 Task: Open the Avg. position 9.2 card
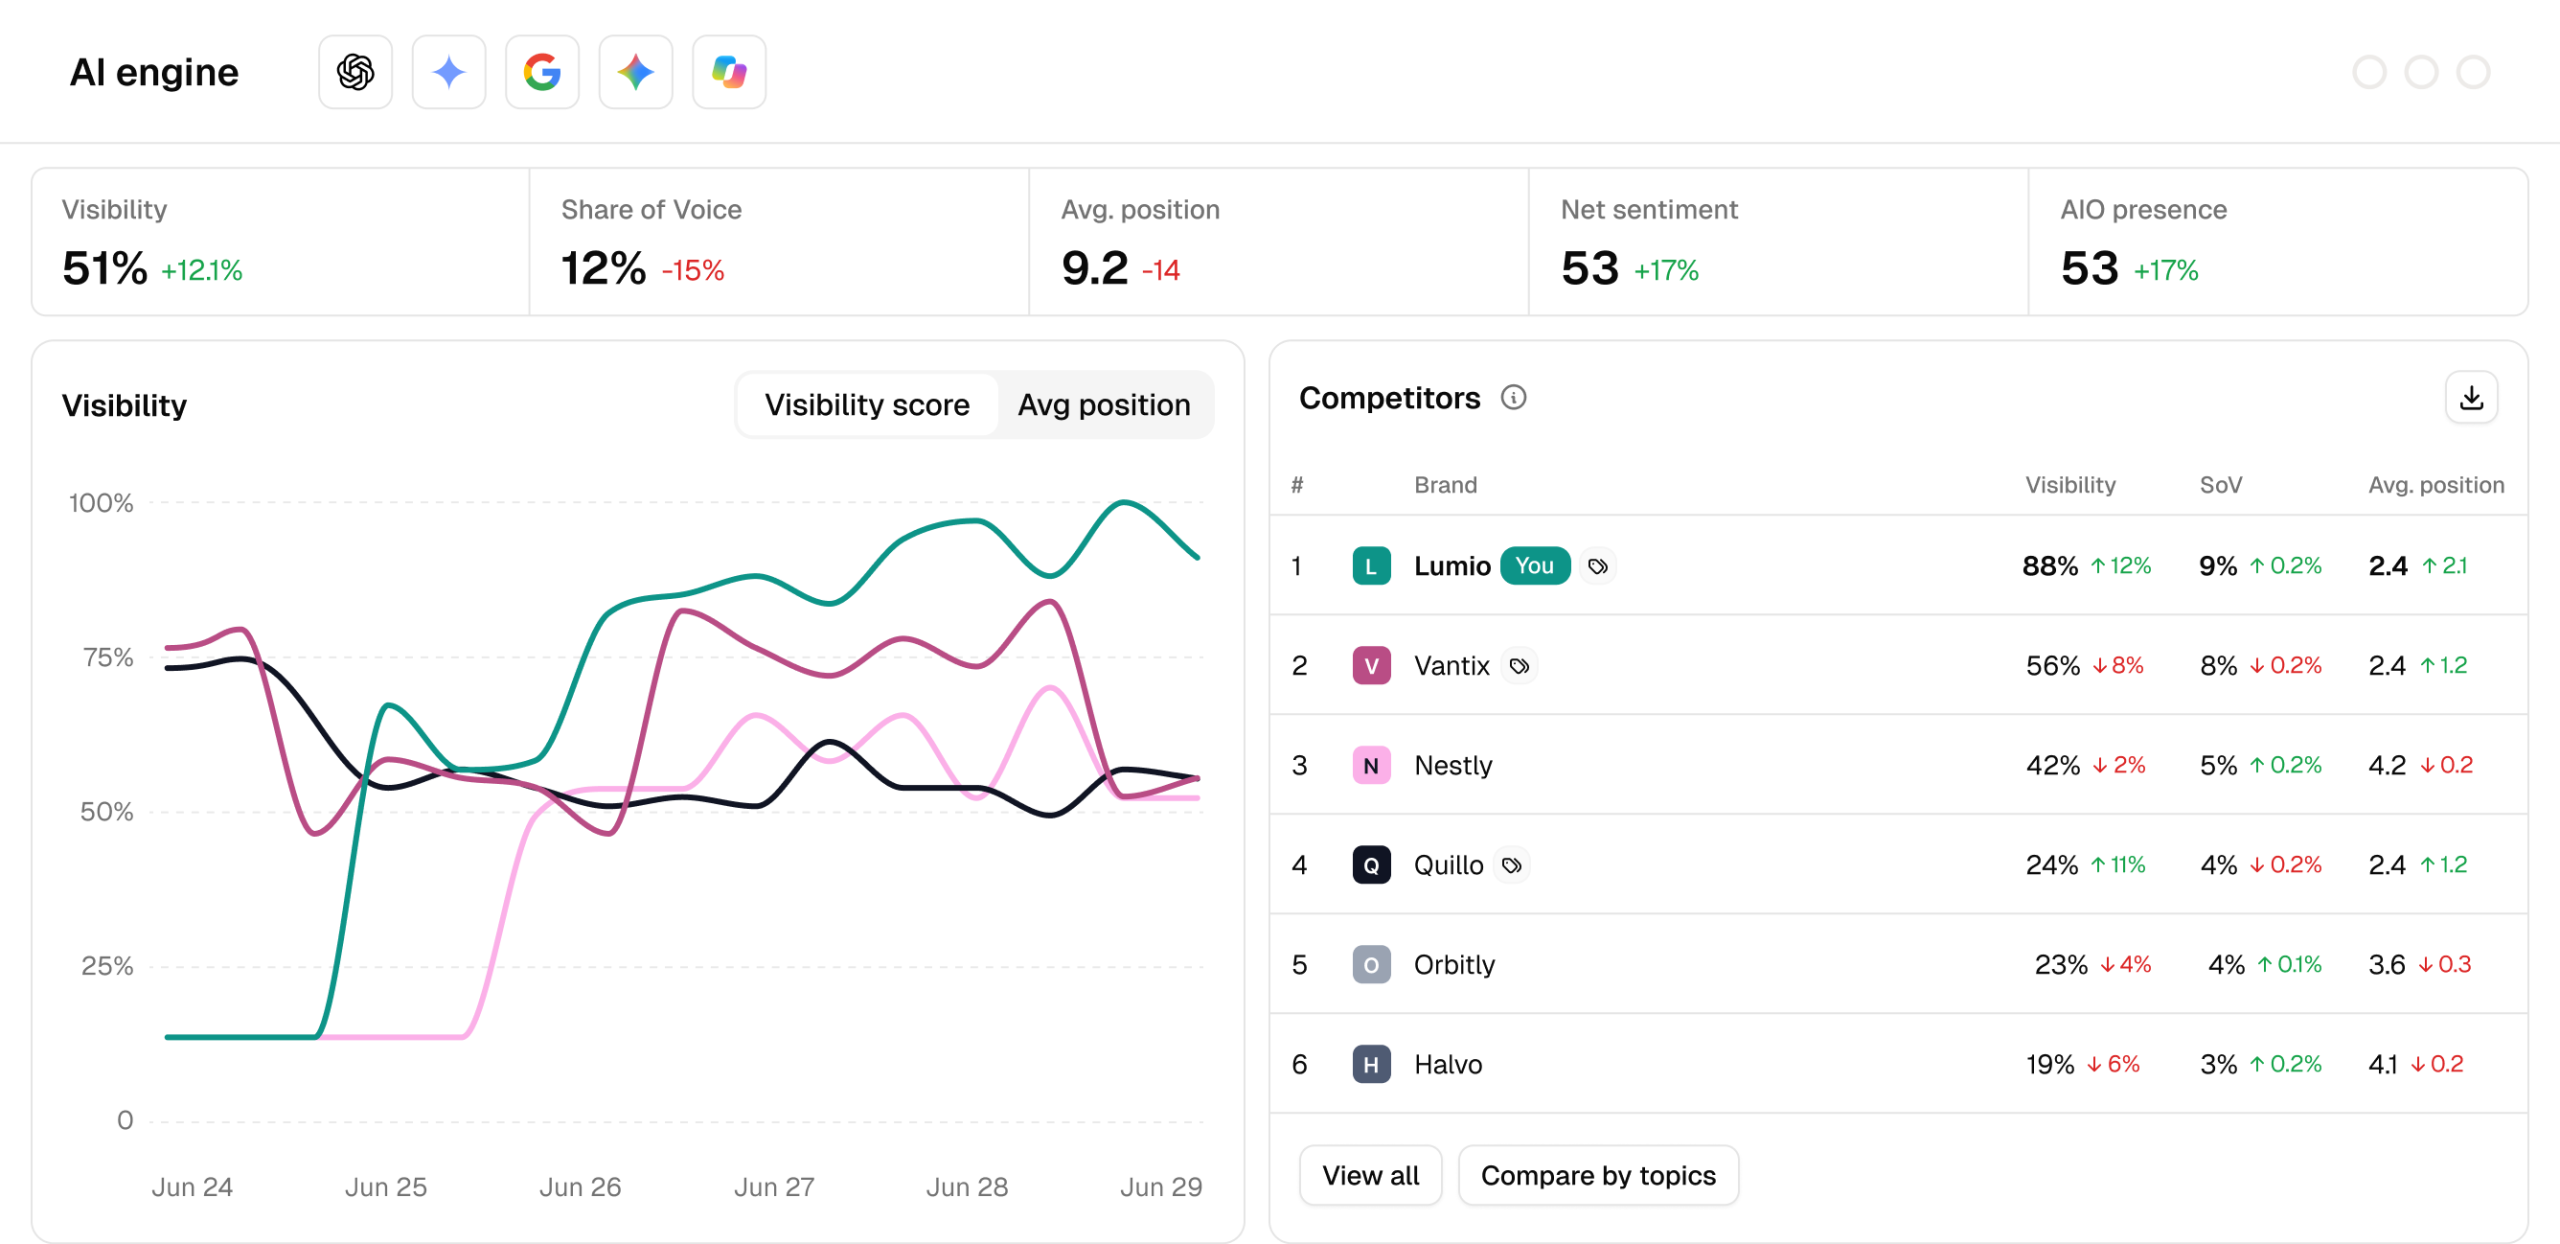point(1279,242)
